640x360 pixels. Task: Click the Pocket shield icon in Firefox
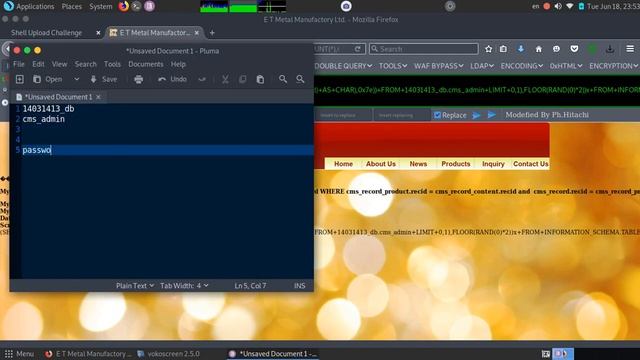pyautogui.click(x=574, y=49)
